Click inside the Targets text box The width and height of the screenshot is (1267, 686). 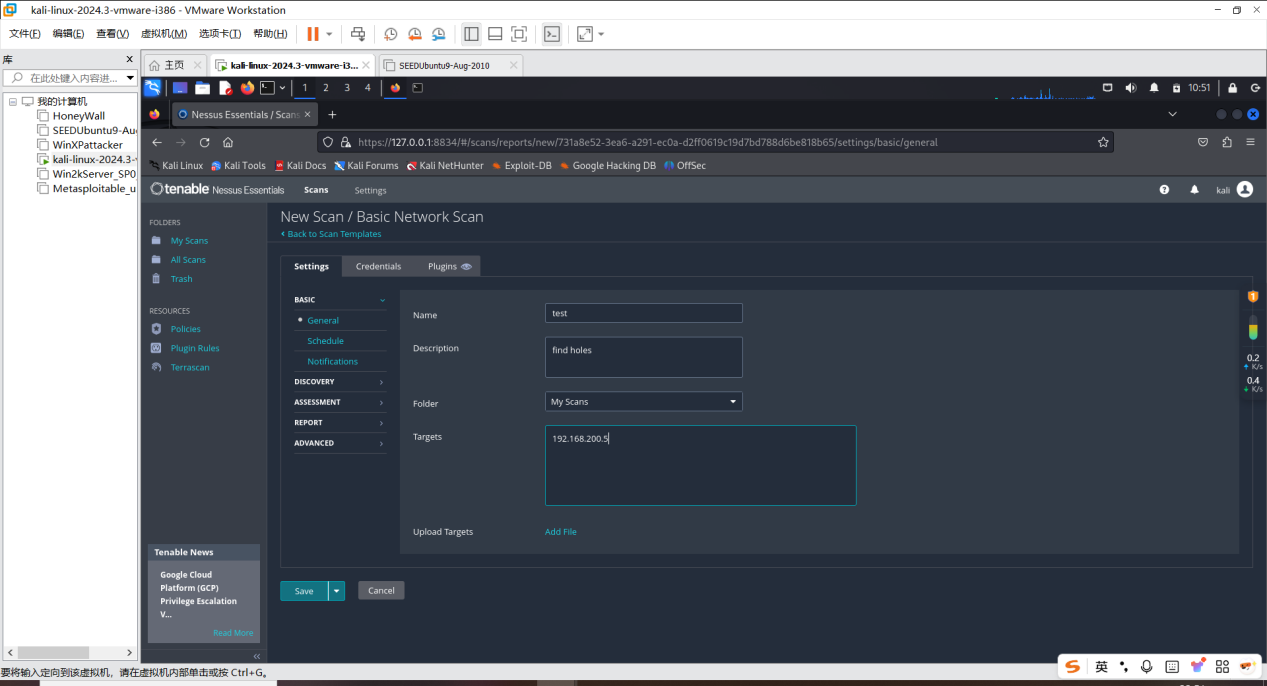(x=700, y=465)
